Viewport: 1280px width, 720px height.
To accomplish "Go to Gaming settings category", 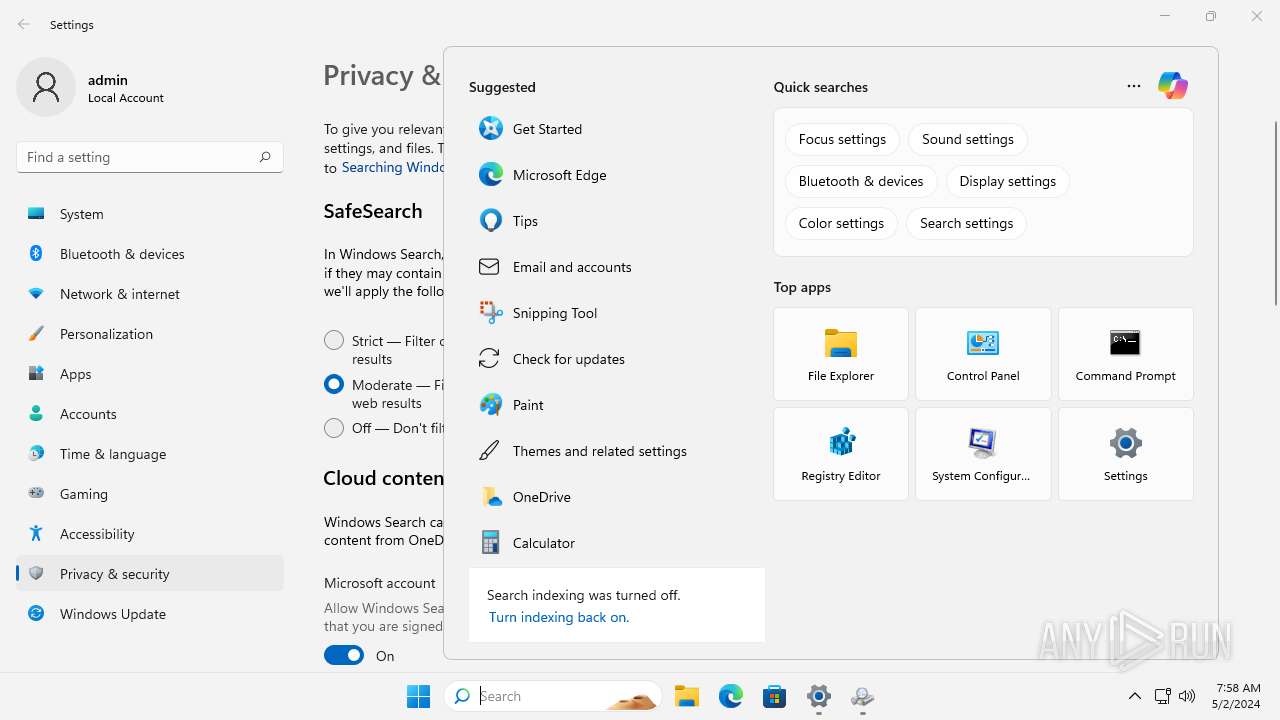I will [150, 494].
